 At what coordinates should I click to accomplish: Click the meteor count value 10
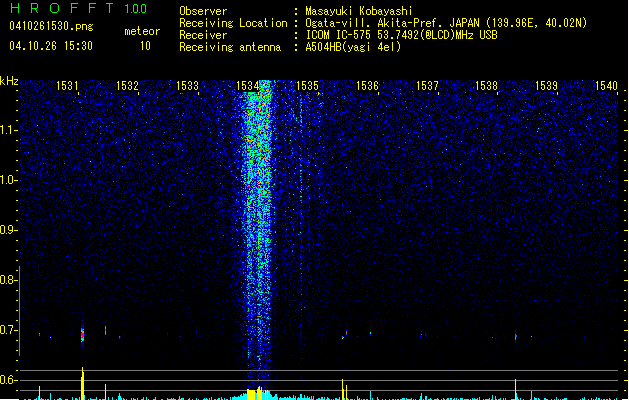tap(145, 46)
